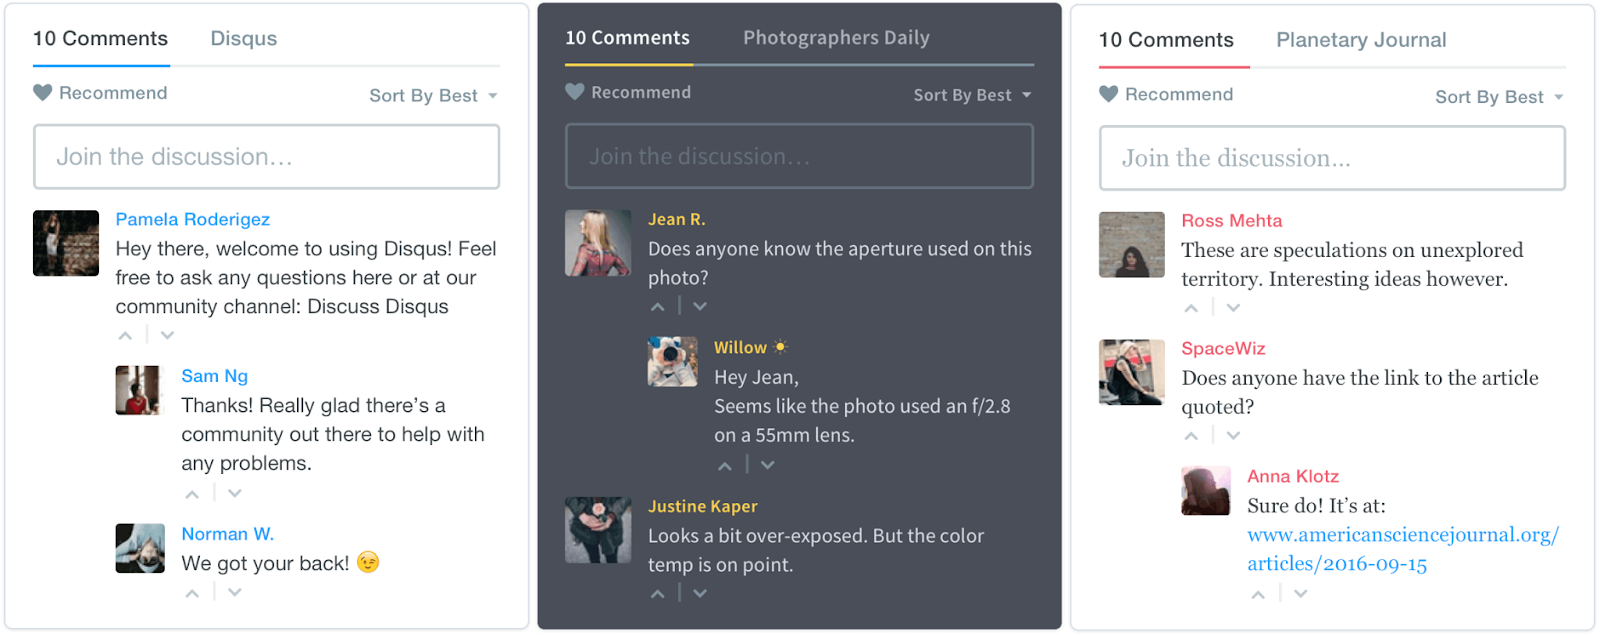Image resolution: width=1600 pixels, height=635 pixels.
Task: Downvote Willow's f/2.8 reply
Action: tap(767, 464)
